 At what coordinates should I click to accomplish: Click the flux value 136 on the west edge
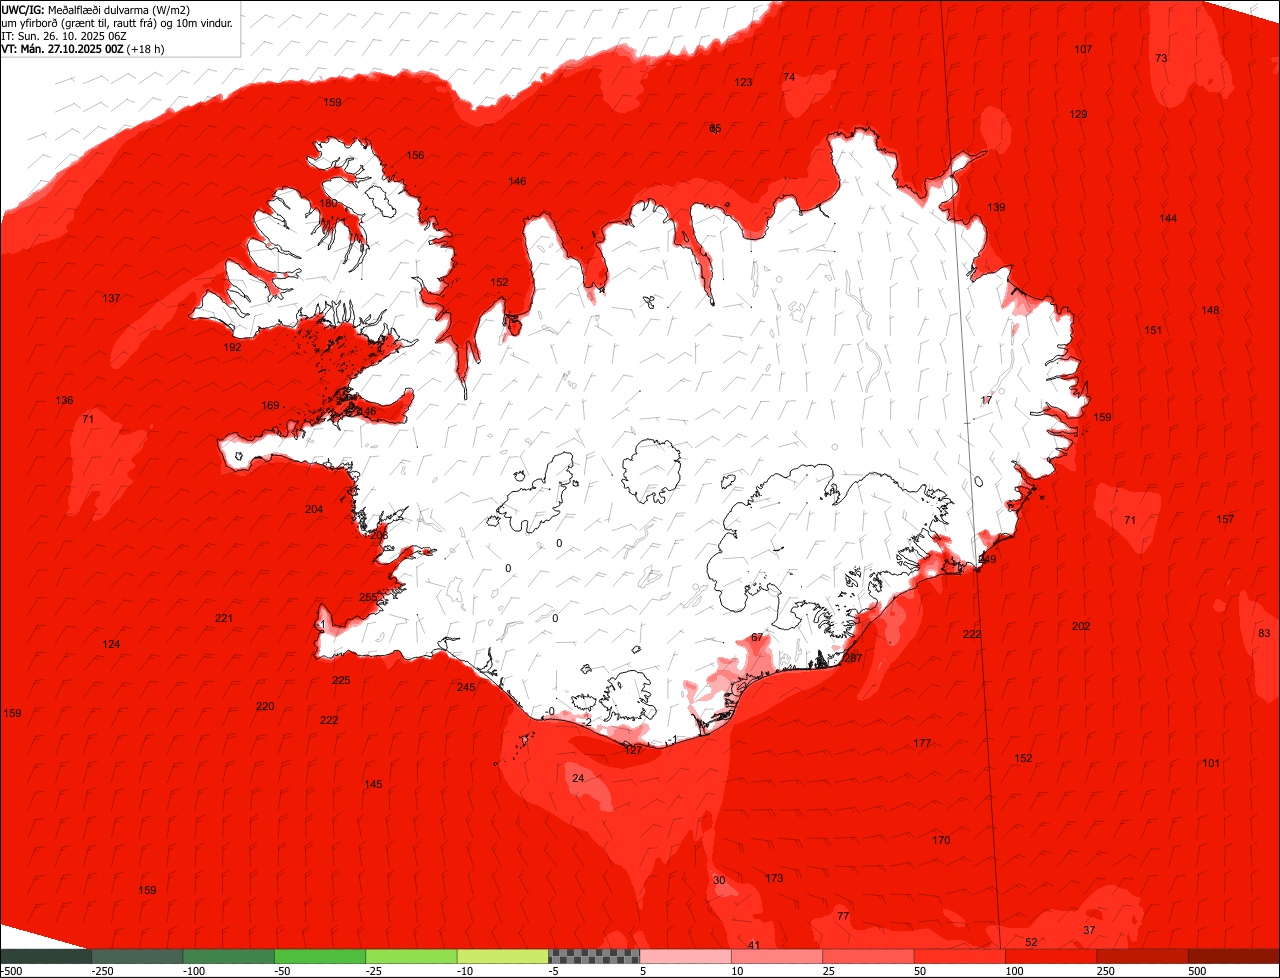point(64,400)
